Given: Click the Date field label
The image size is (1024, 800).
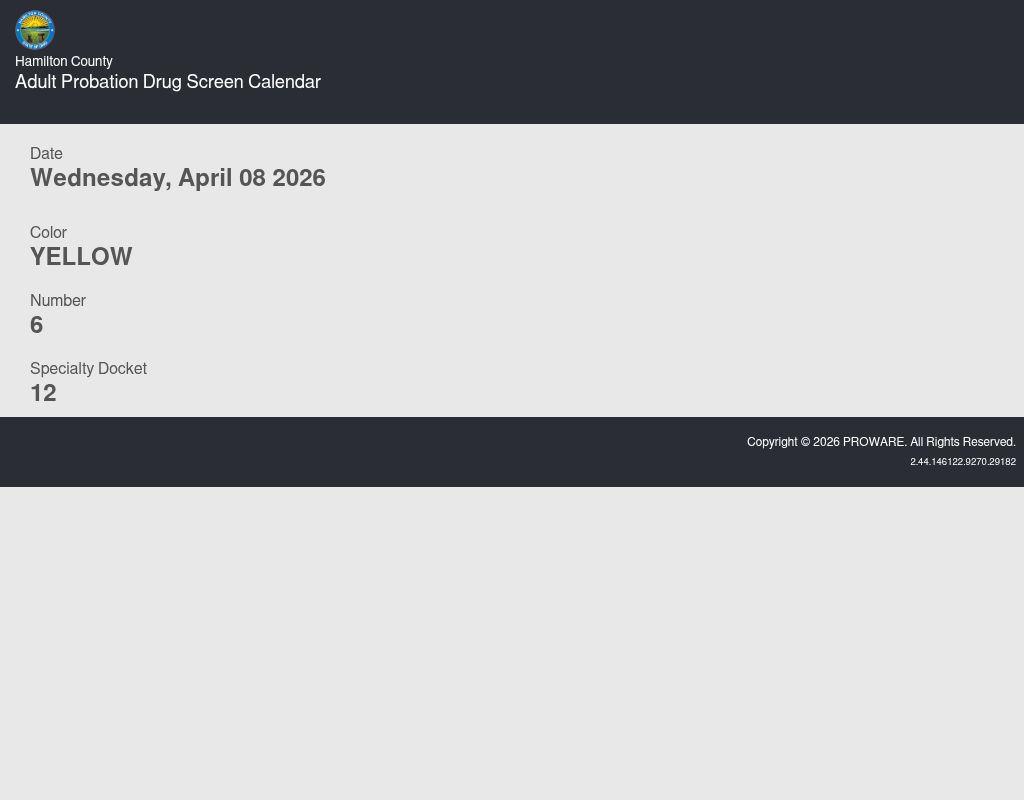Looking at the screenshot, I should click(46, 154).
